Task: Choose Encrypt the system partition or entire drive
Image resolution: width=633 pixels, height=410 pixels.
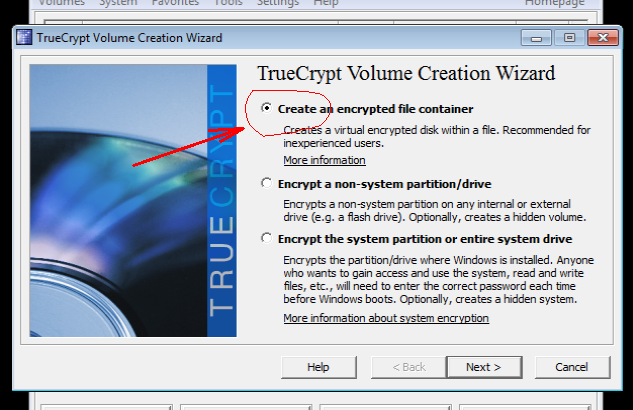Action: click(x=266, y=239)
